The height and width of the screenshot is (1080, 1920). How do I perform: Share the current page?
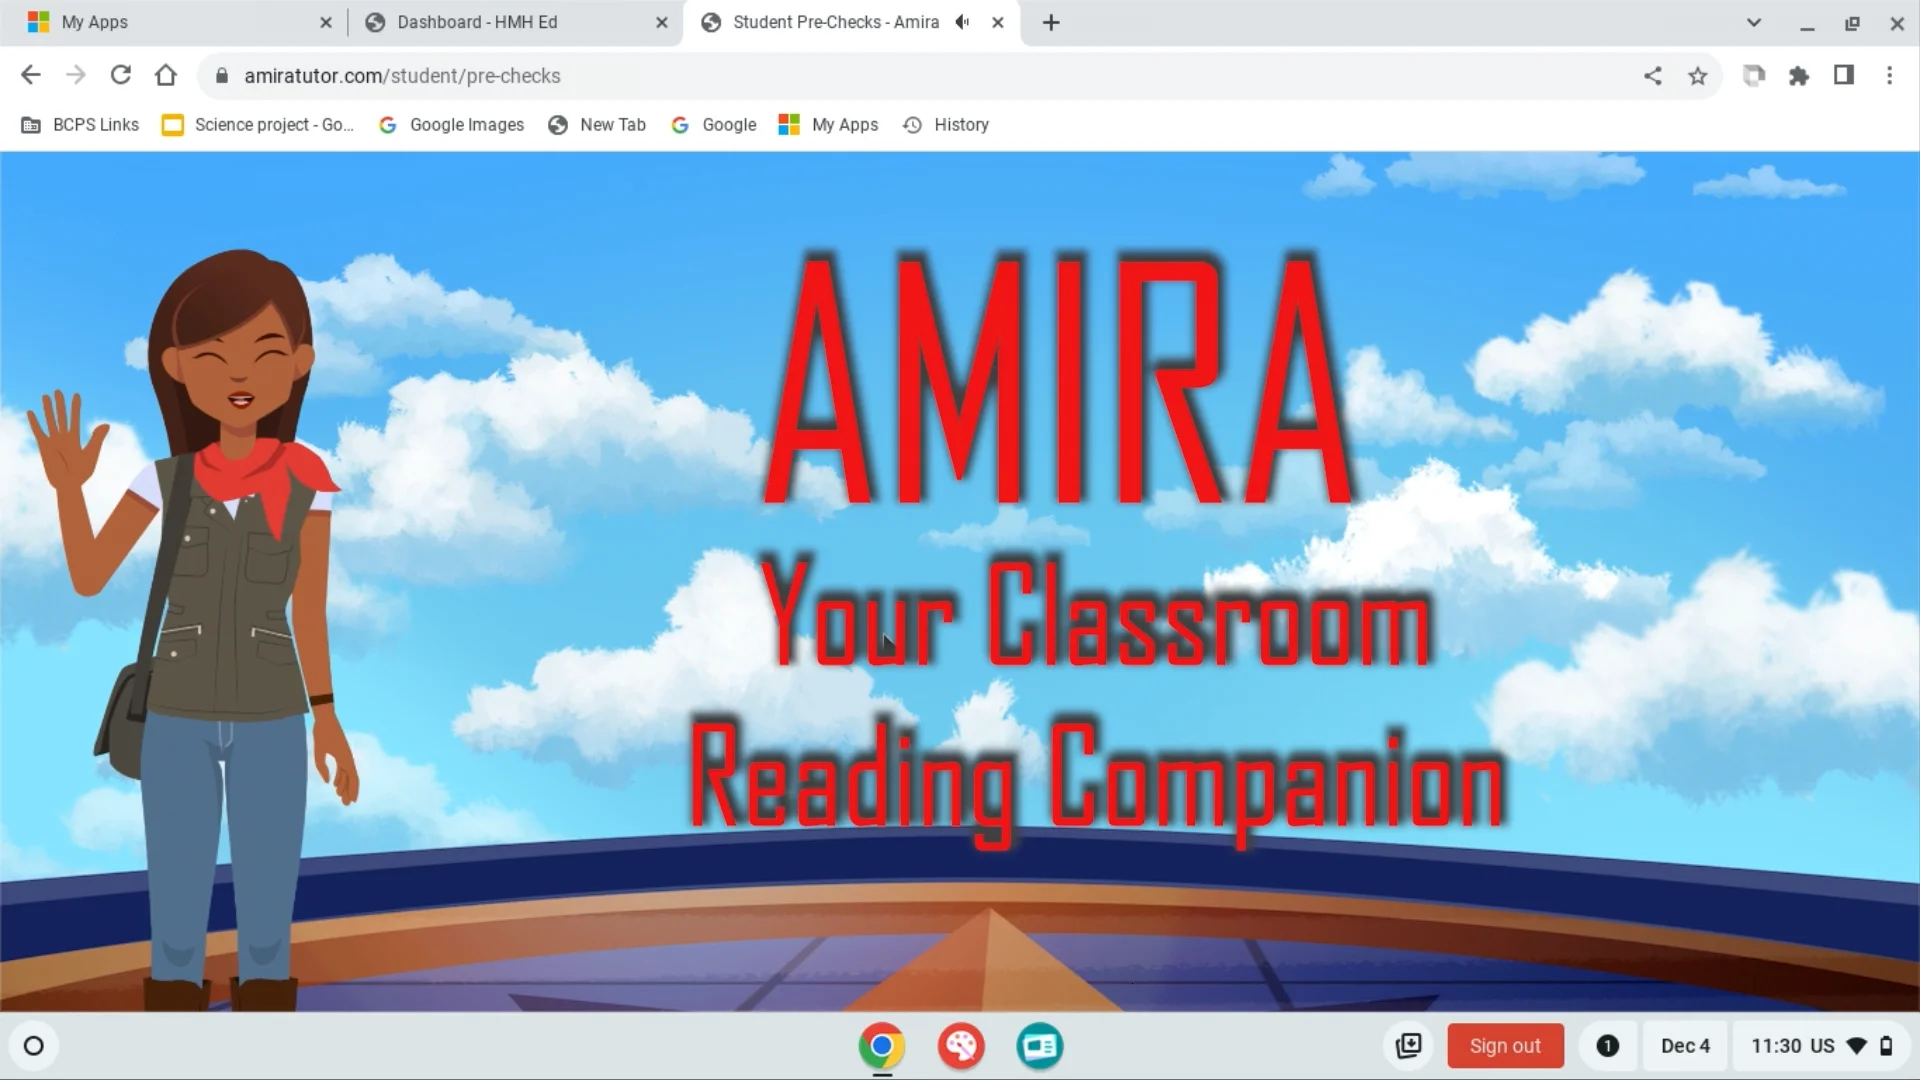pyautogui.click(x=1653, y=75)
